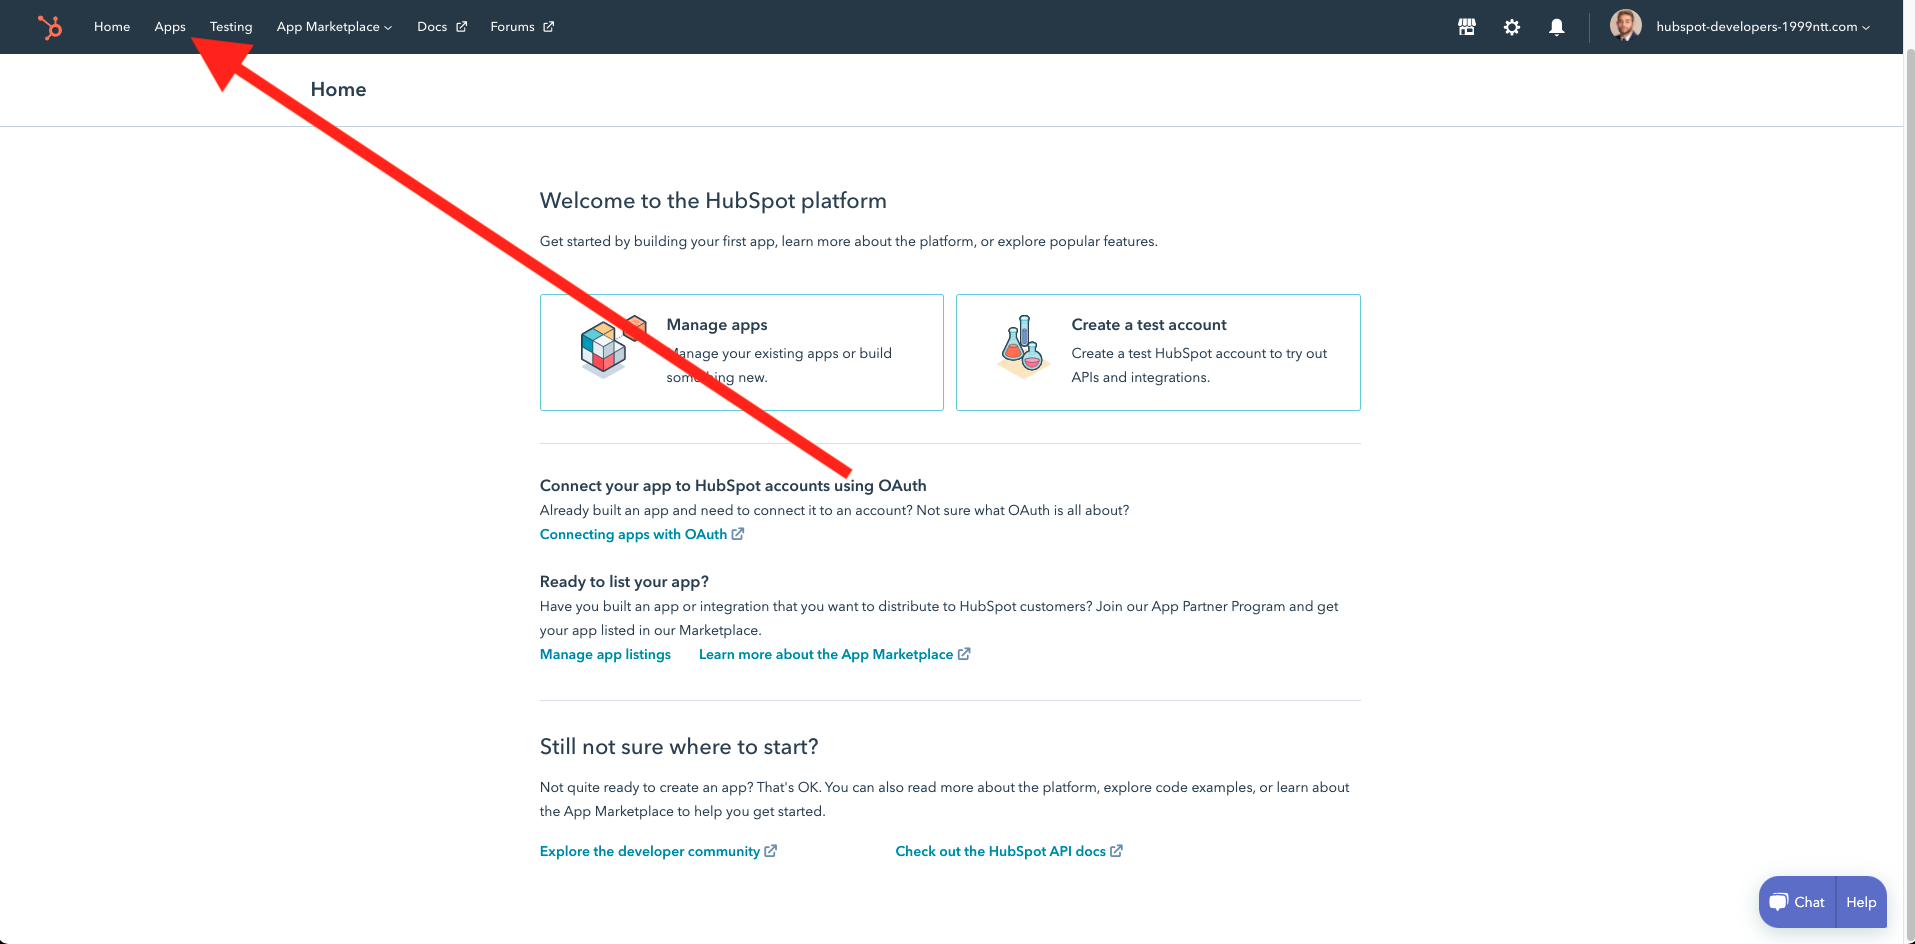Click the Chat speech bubble icon

tap(1778, 902)
